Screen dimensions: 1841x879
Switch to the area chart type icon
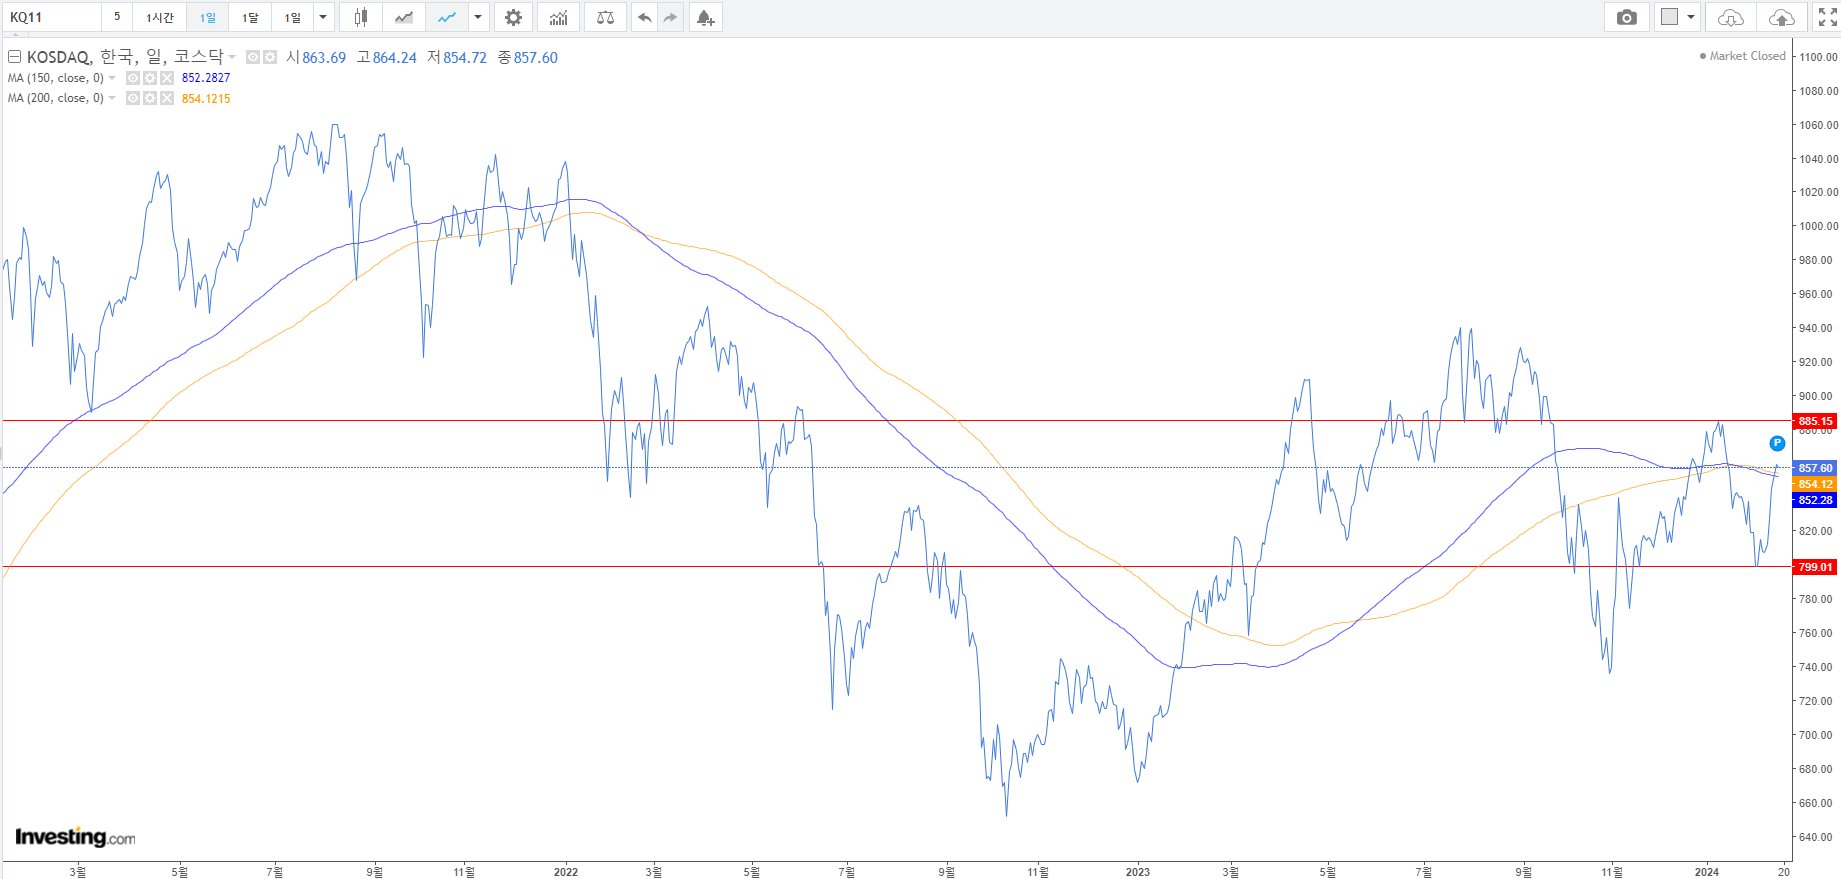[x=404, y=17]
